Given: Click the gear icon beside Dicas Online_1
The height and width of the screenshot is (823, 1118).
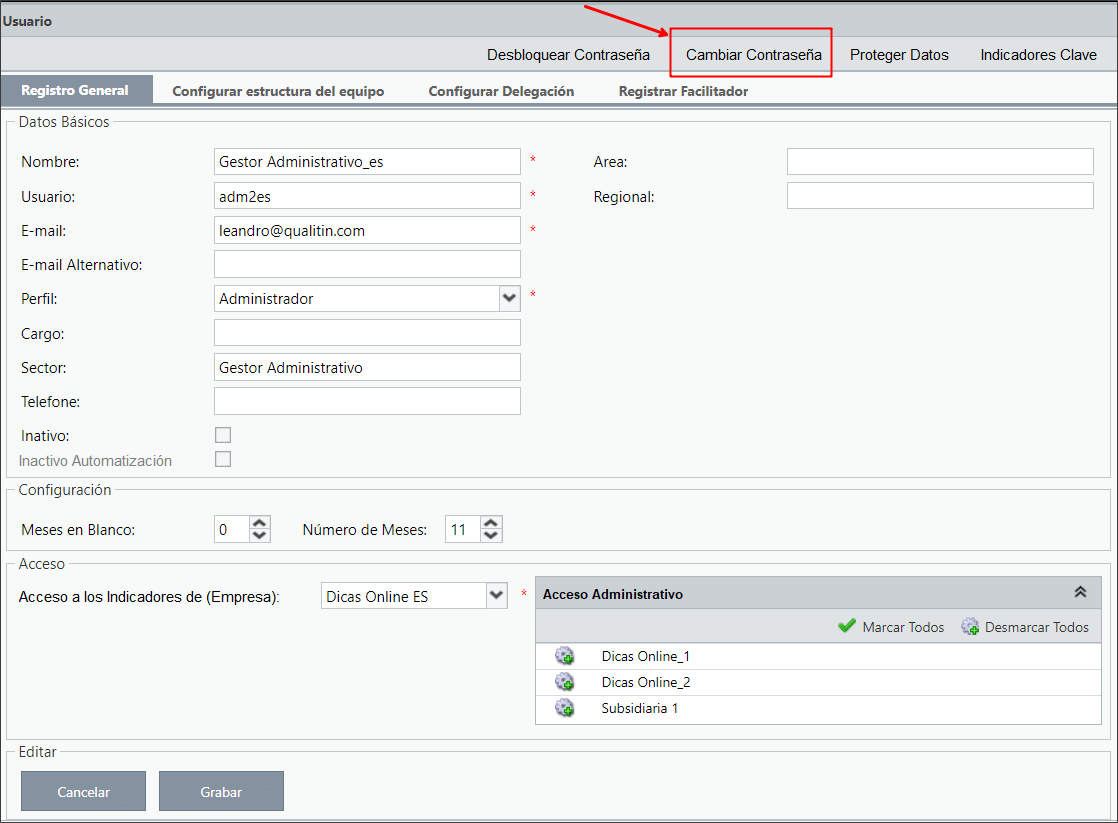Looking at the screenshot, I should coord(565,656).
